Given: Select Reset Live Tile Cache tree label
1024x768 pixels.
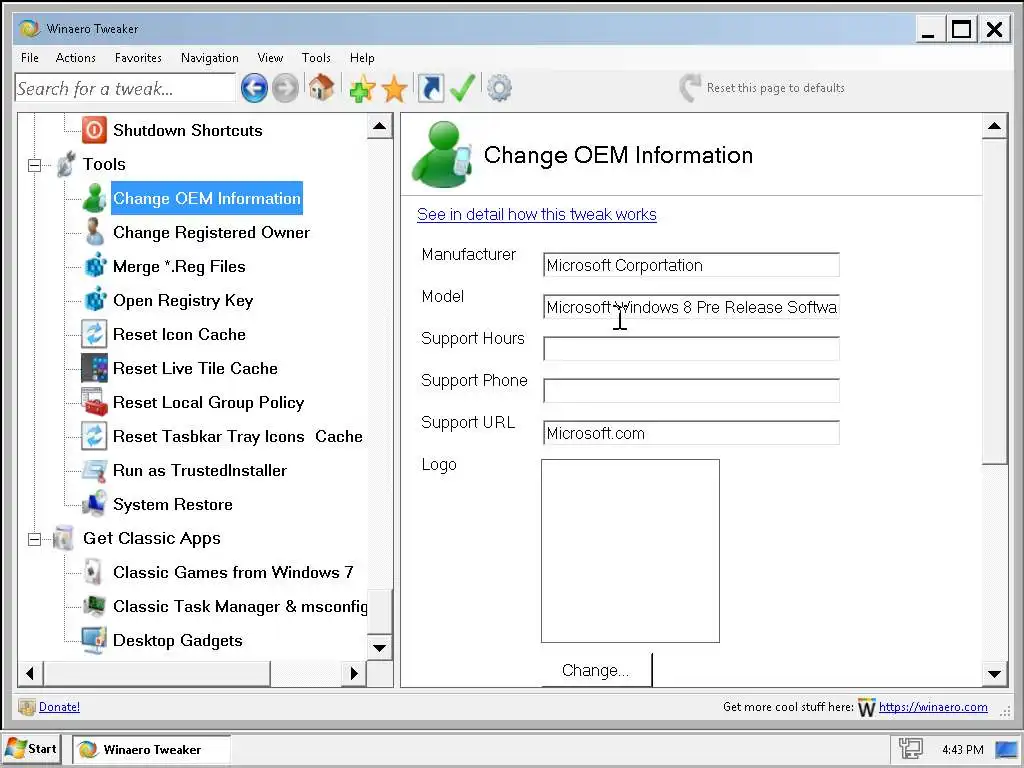Looking at the screenshot, I should [x=195, y=368].
